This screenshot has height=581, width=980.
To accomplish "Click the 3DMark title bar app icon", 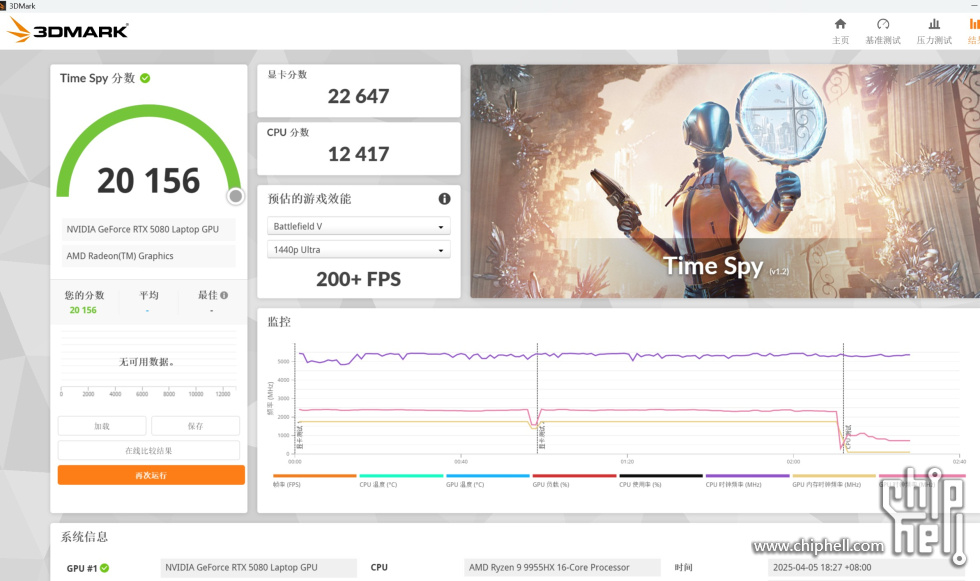I will pyautogui.click(x=3, y=6).
